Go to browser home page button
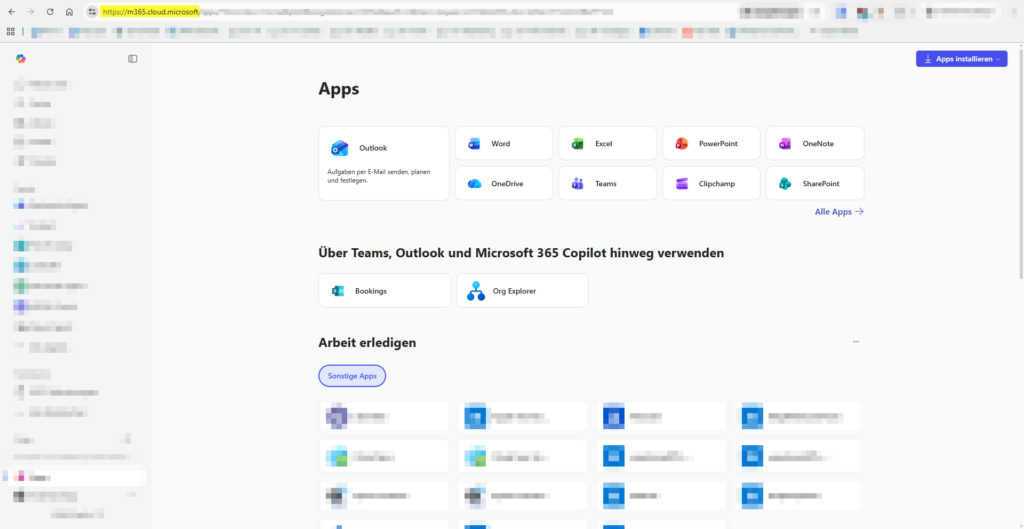Viewport: 1024px width, 529px height. pyautogui.click(x=69, y=12)
